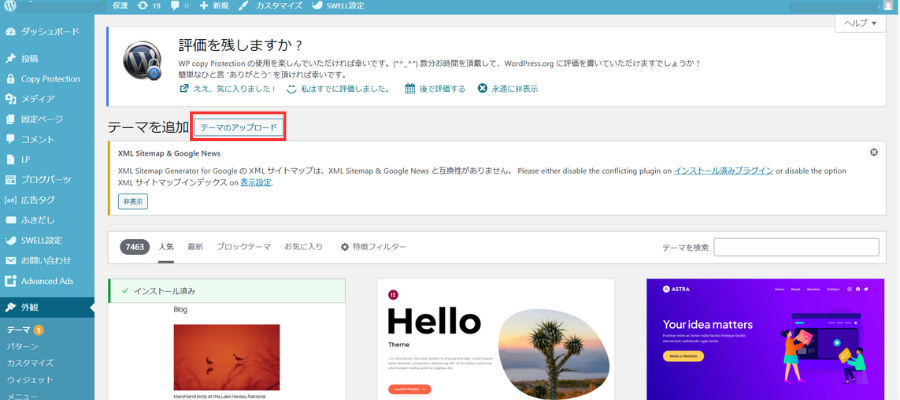Image resolution: width=900 pixels, height=400 pixels.
Task: Open updates icon showing 19
Action: pos(149,6)
